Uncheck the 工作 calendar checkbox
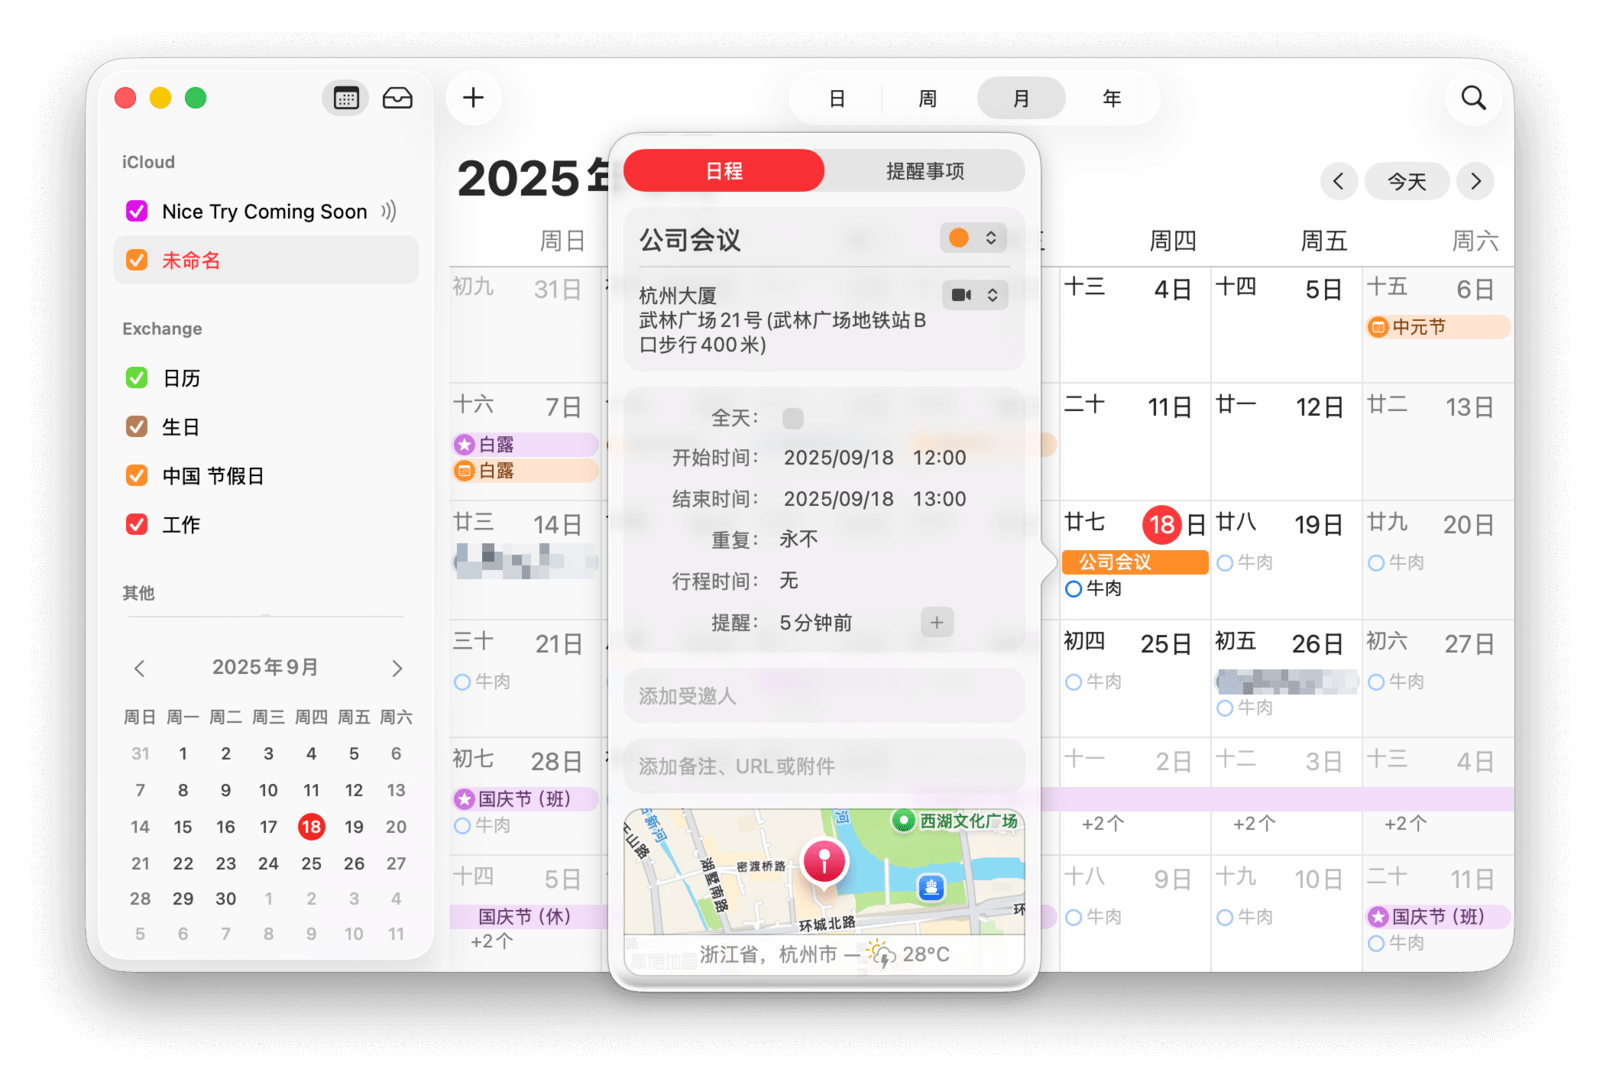The width and height of the screenshot is (1600, 1085). [x=137, y=524]
